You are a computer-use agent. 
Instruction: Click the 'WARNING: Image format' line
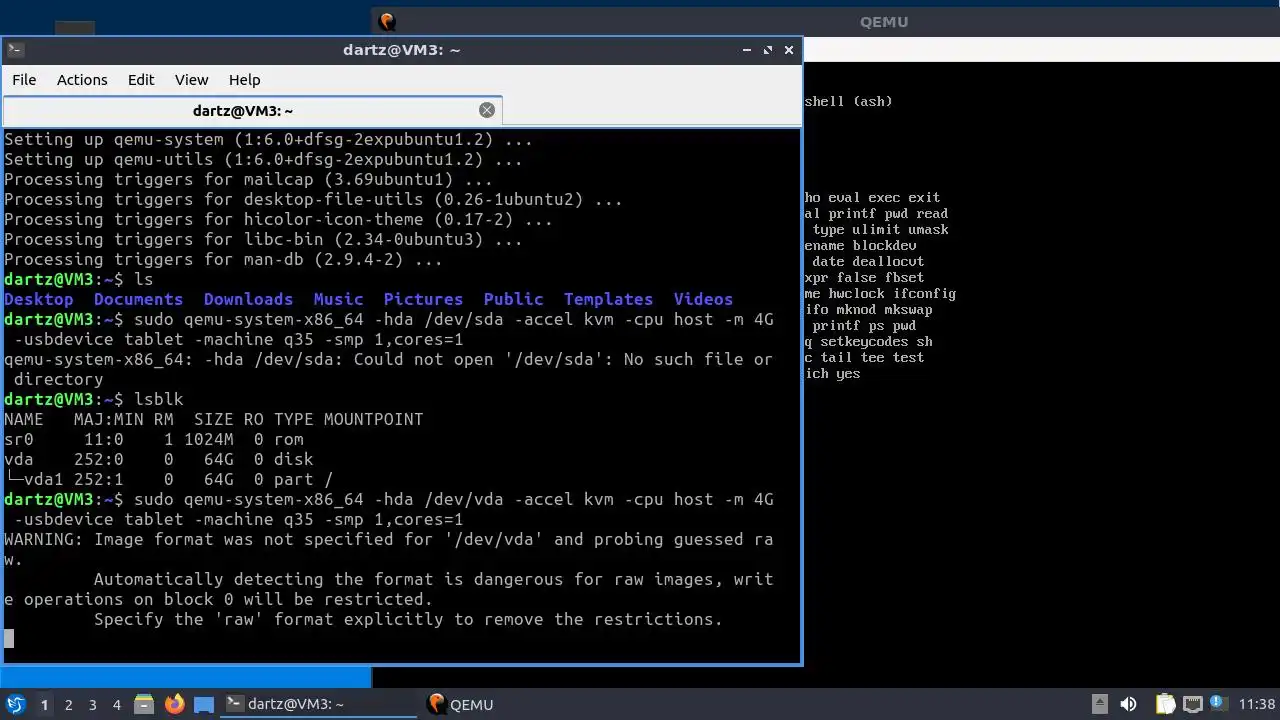pos(389,539)
